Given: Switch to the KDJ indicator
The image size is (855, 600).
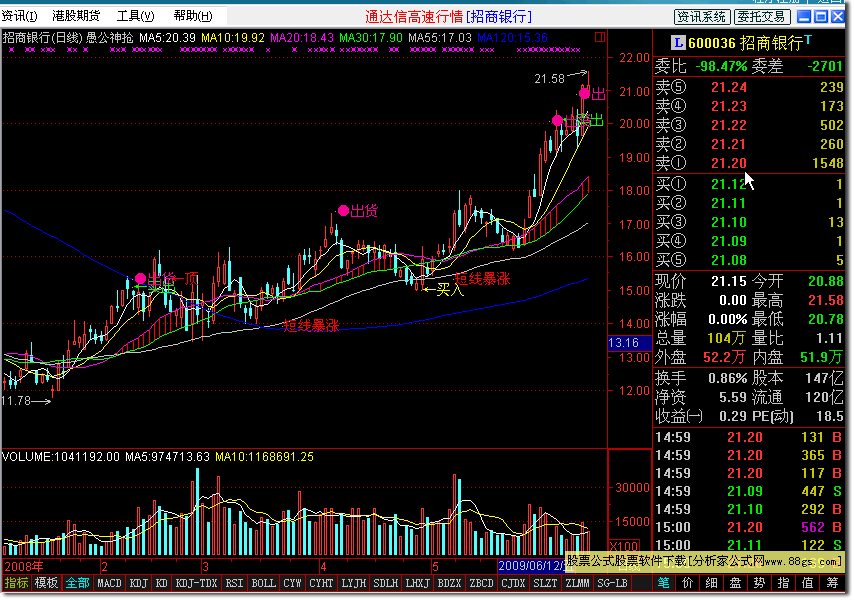Looking at the screenshot, I should click(139, 583).
